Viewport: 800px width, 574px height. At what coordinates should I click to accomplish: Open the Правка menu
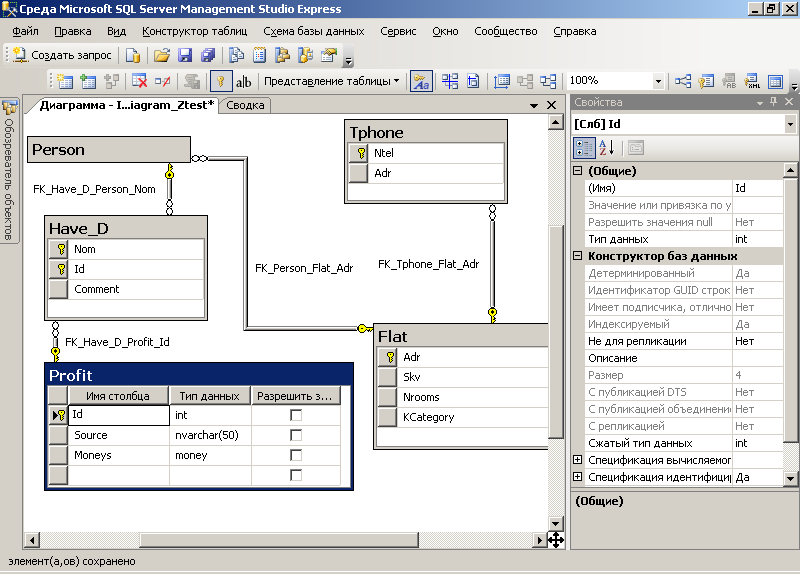pyautogui.click(x=72, y=31)
